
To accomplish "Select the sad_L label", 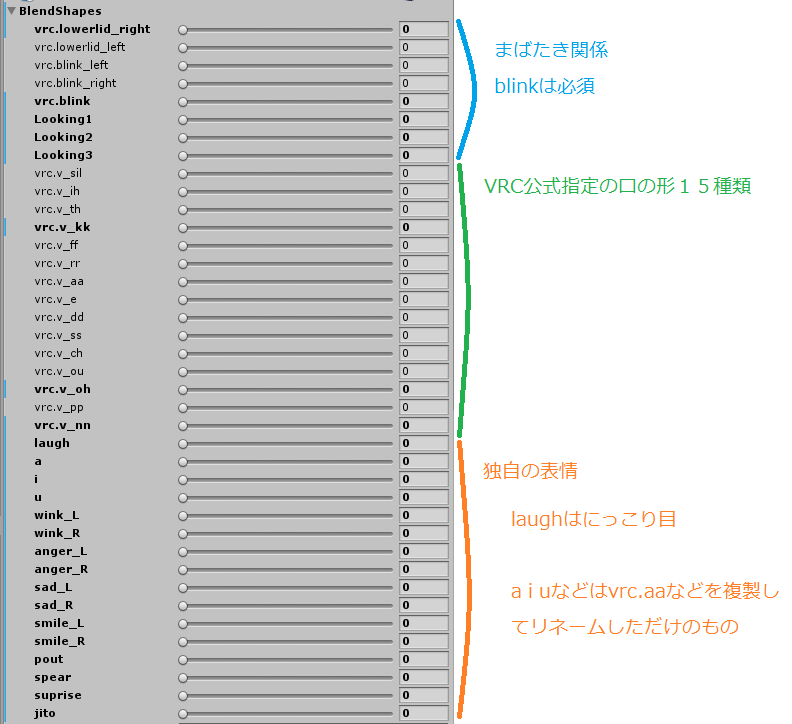I will [x=53, y=587].
